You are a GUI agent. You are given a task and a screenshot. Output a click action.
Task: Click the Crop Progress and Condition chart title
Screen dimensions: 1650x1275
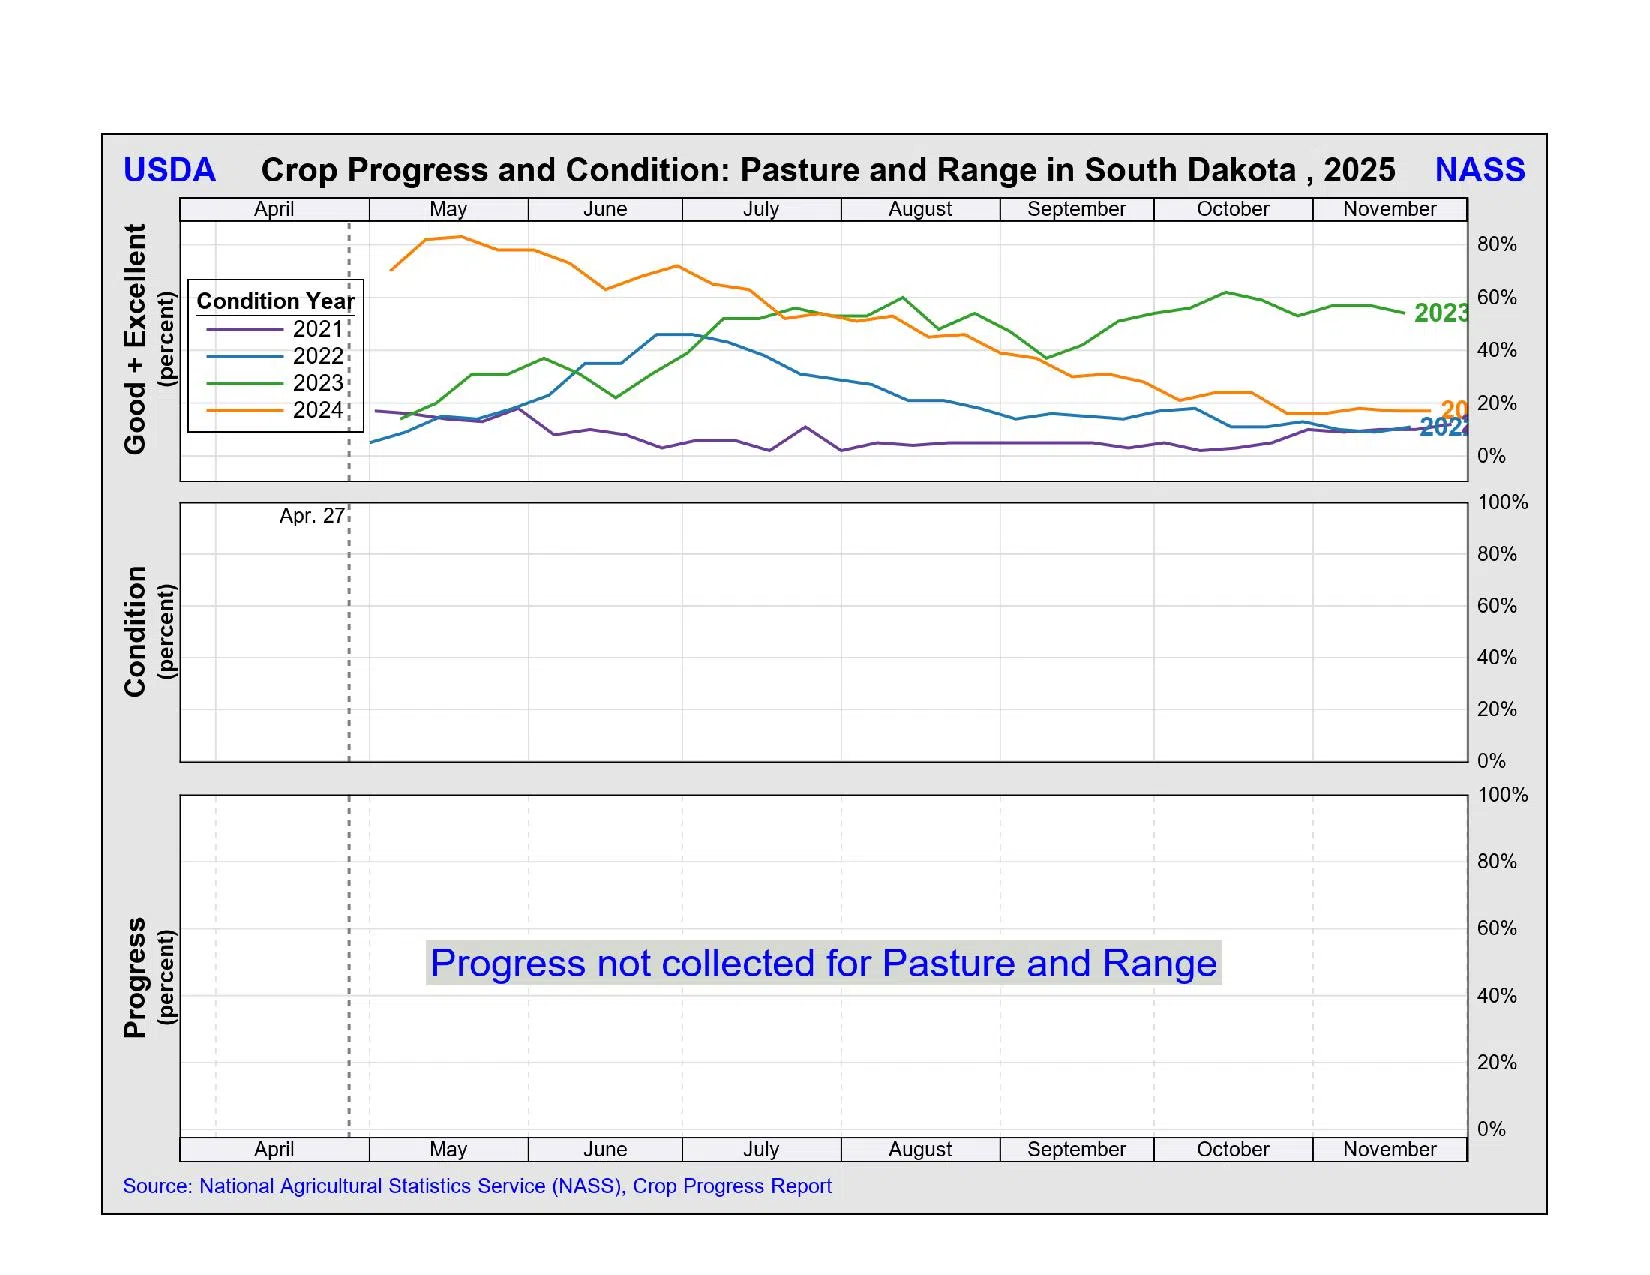click(x=827, y=170)
